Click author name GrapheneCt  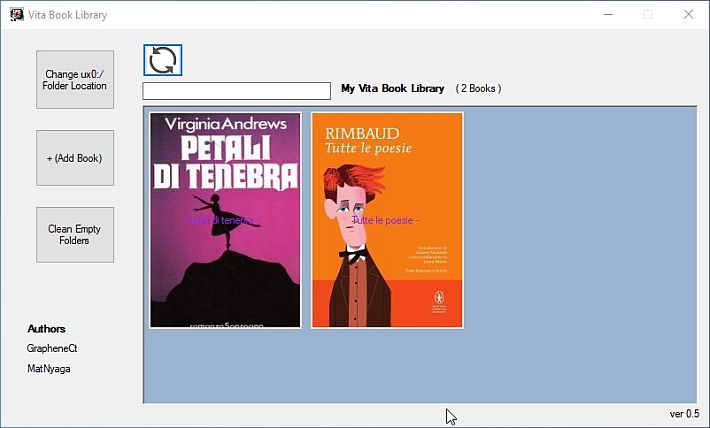click(52, 348)
